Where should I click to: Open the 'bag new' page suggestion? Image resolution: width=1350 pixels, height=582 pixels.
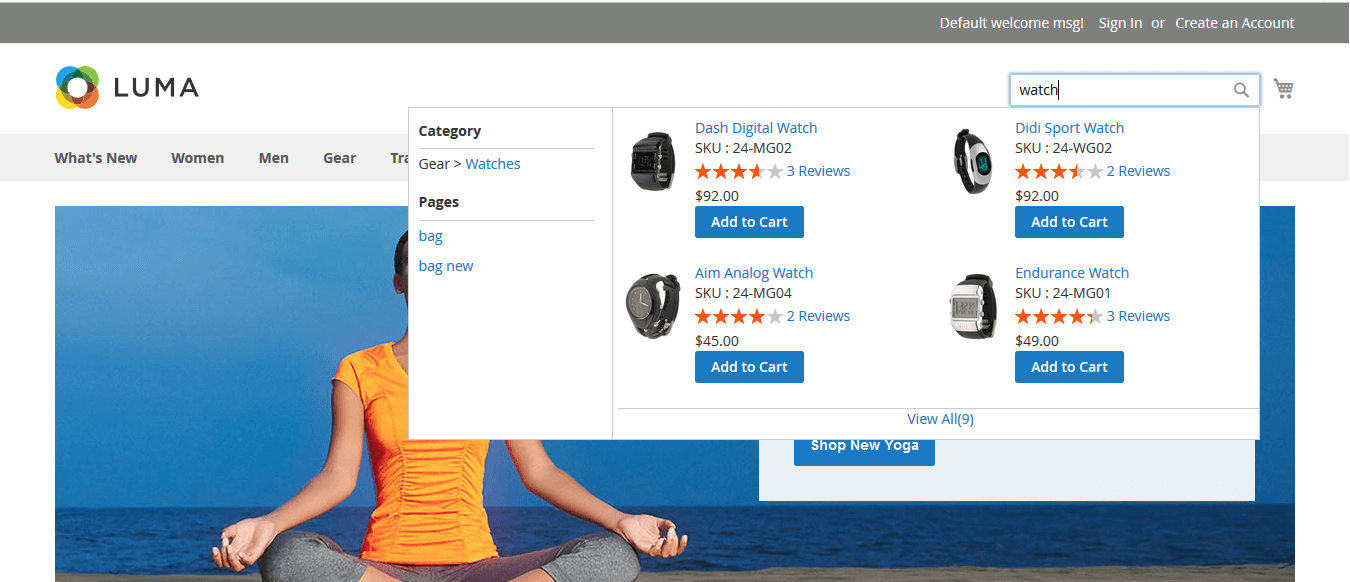[x=446, y=266]
